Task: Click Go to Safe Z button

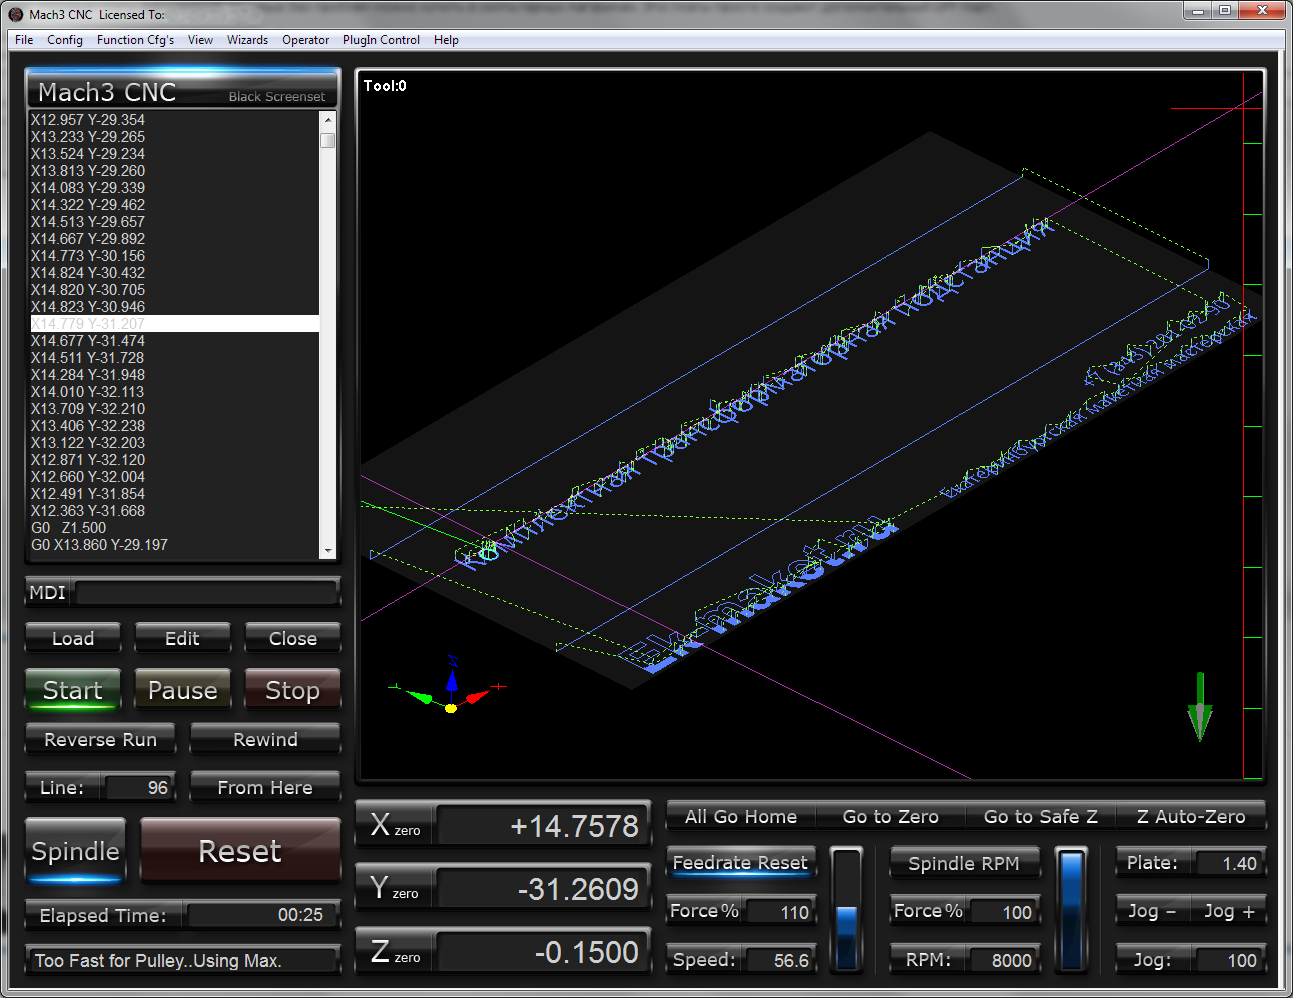Action: tap(1041, 816)
